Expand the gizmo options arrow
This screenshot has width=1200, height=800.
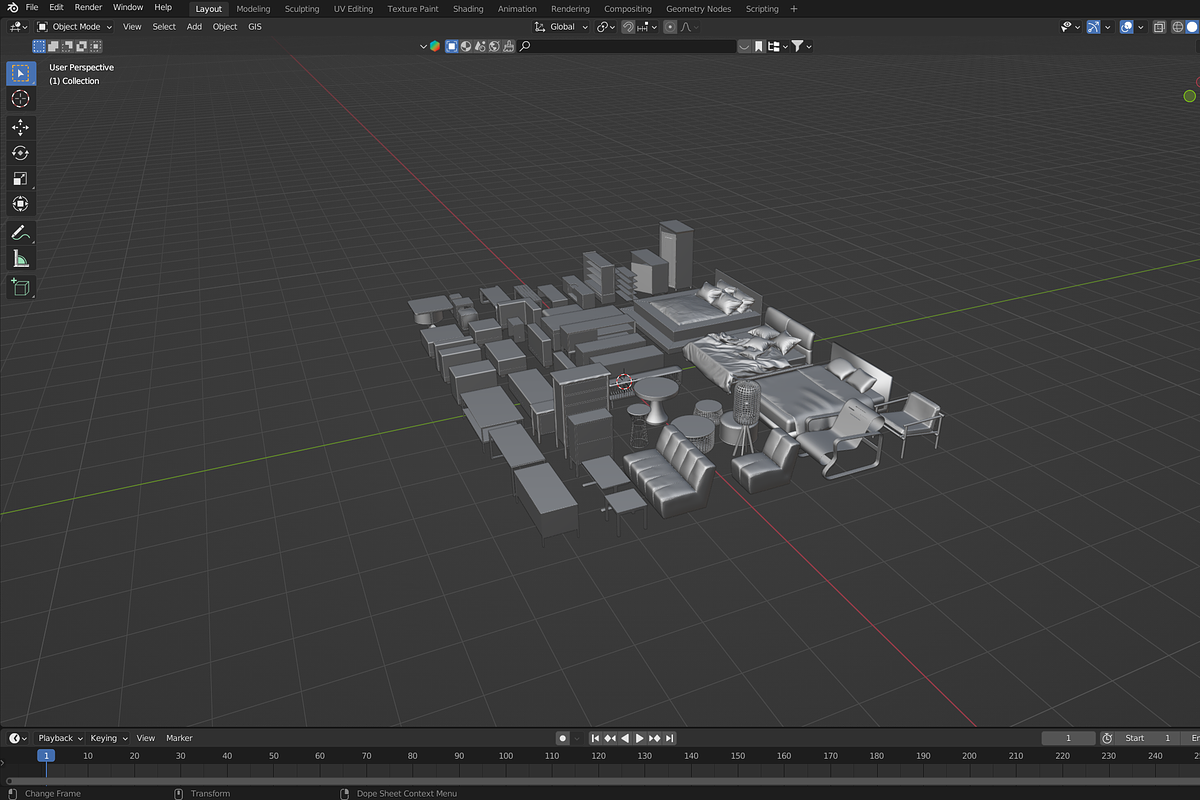(1109, 27)
